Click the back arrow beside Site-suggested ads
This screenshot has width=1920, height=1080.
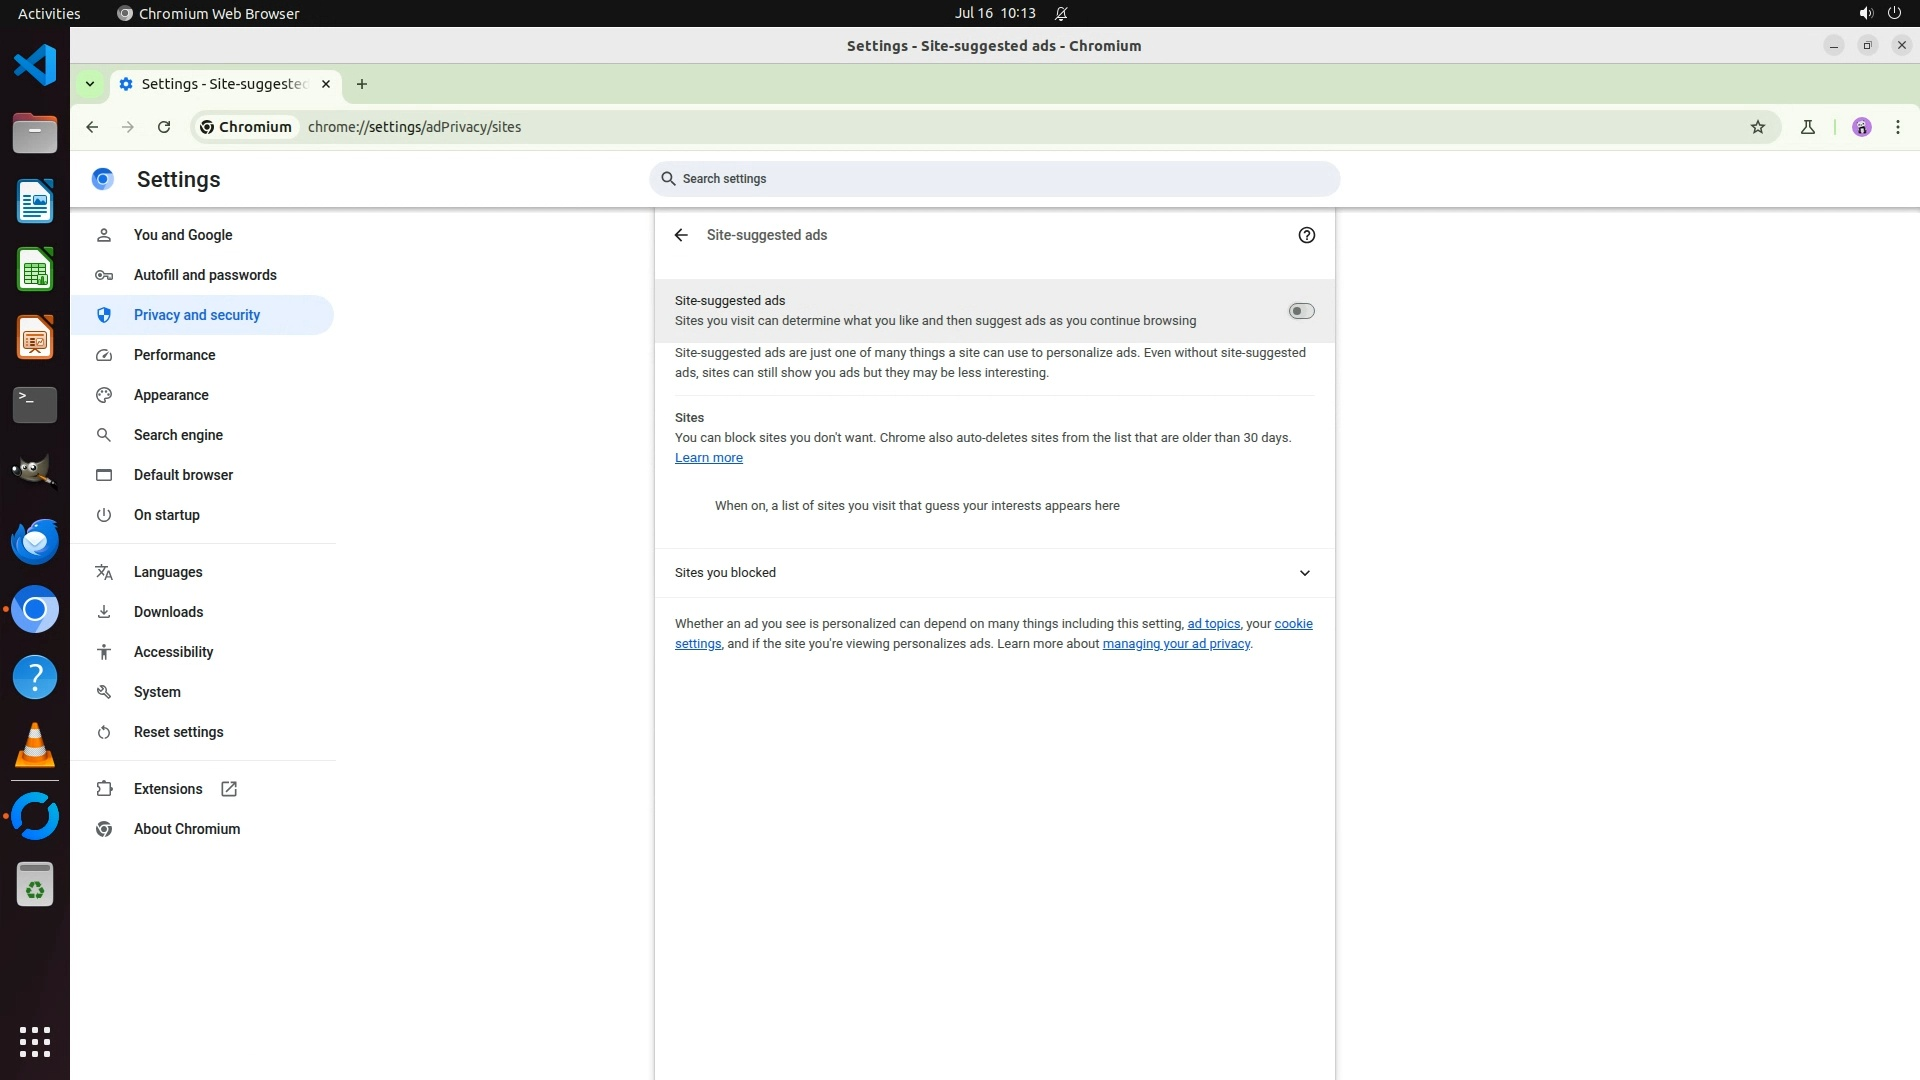(x=681, y=235)
